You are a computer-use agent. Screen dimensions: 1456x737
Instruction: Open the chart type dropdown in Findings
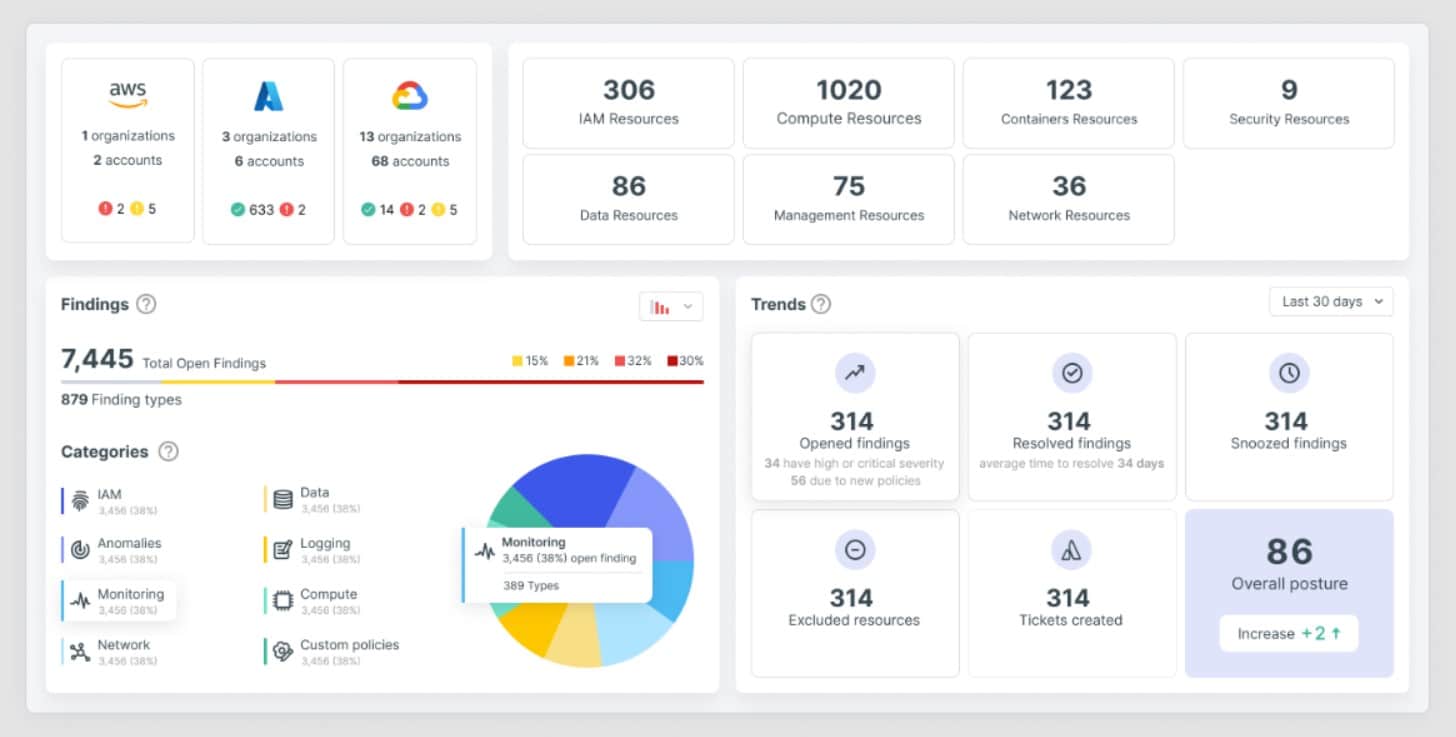point(671,307)
